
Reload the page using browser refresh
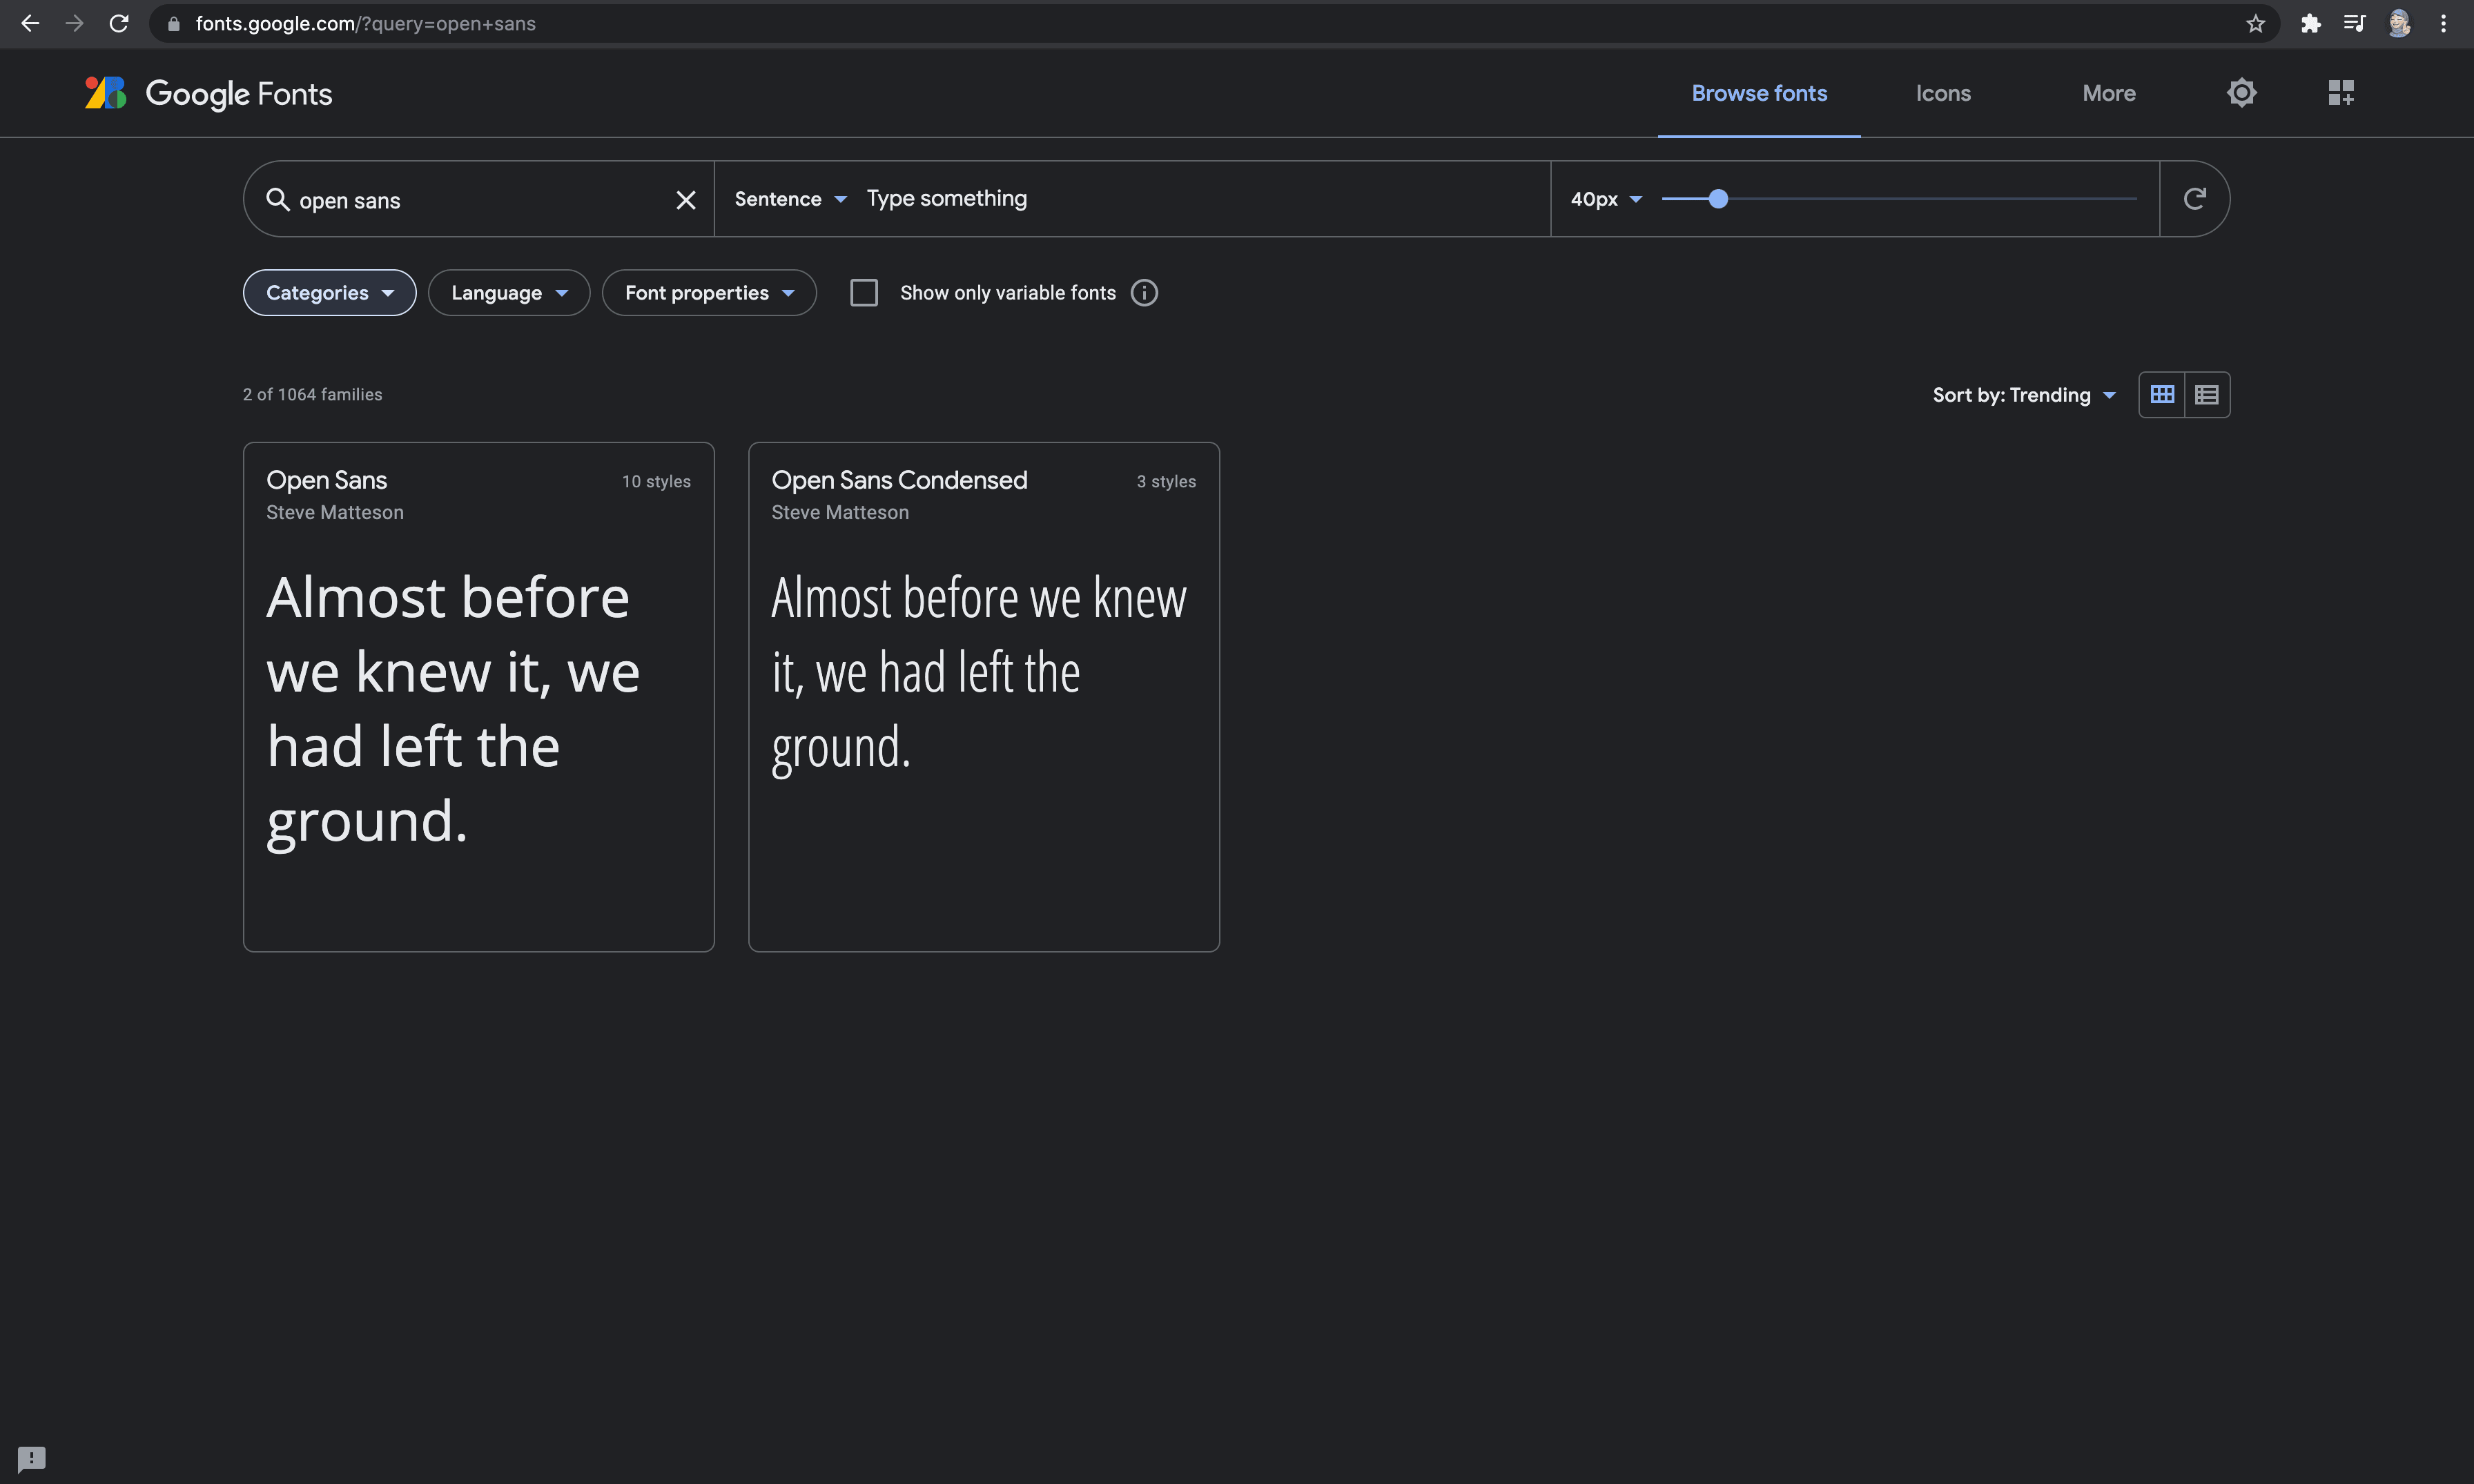[x=119, y=23]
